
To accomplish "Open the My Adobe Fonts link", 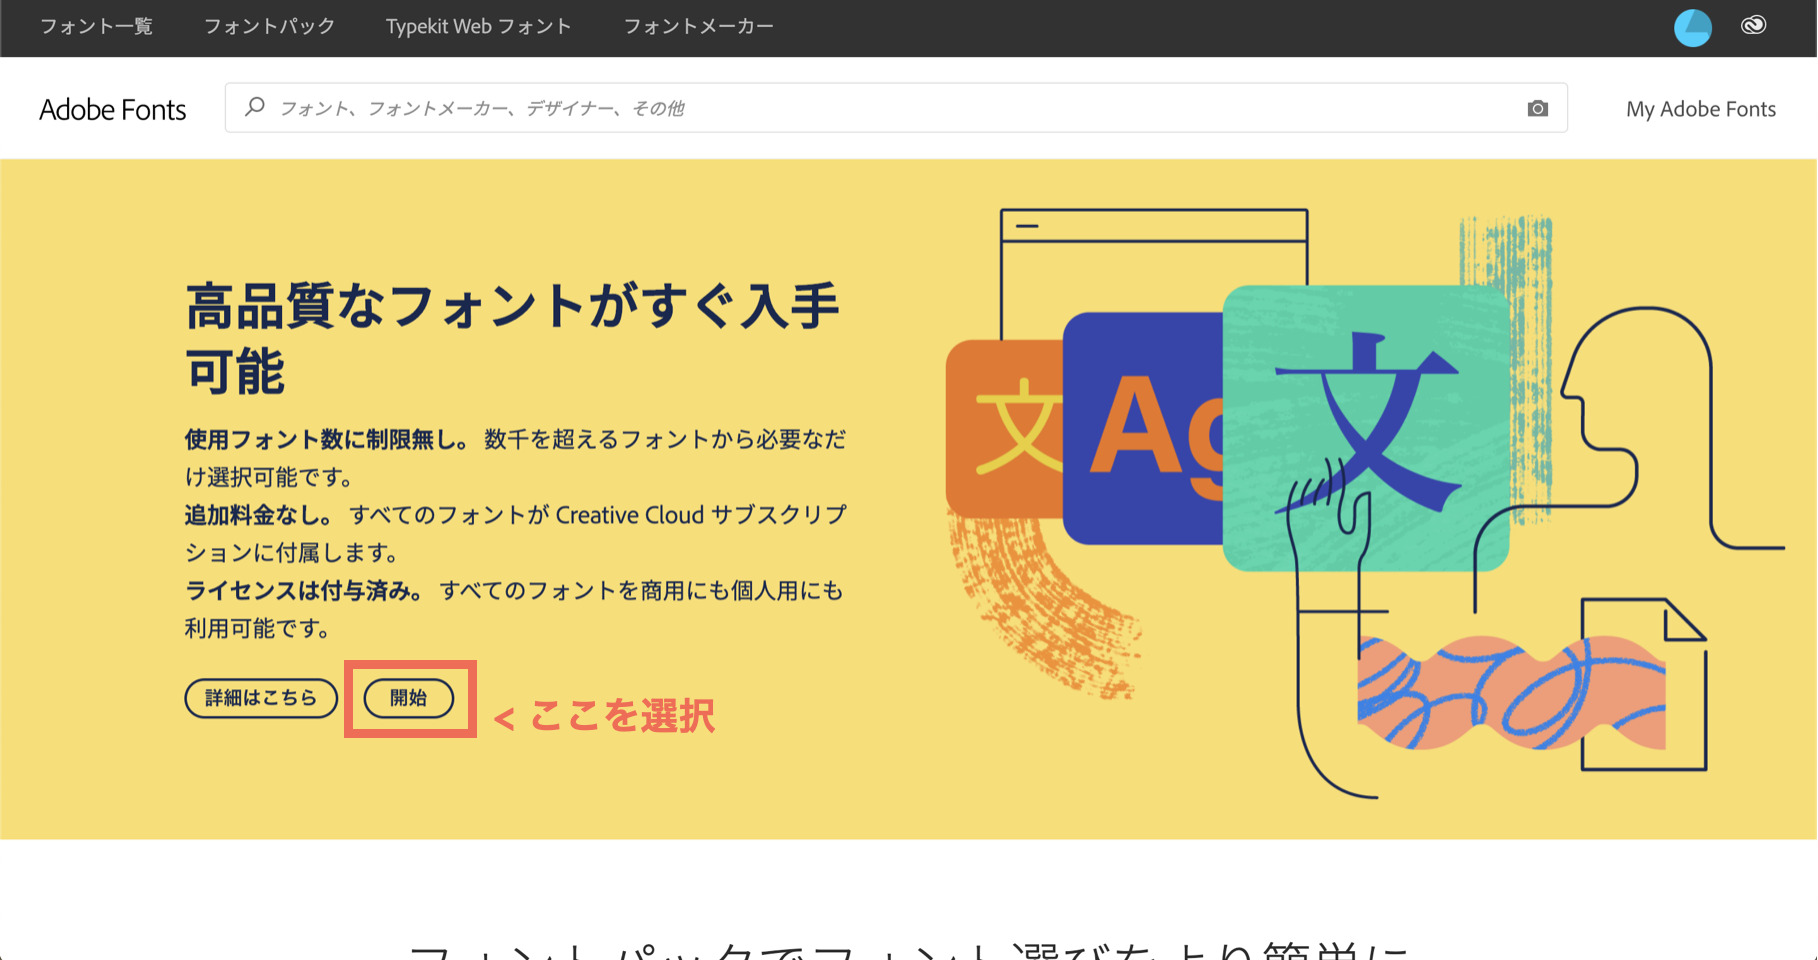I will [x=1700, y=109].
